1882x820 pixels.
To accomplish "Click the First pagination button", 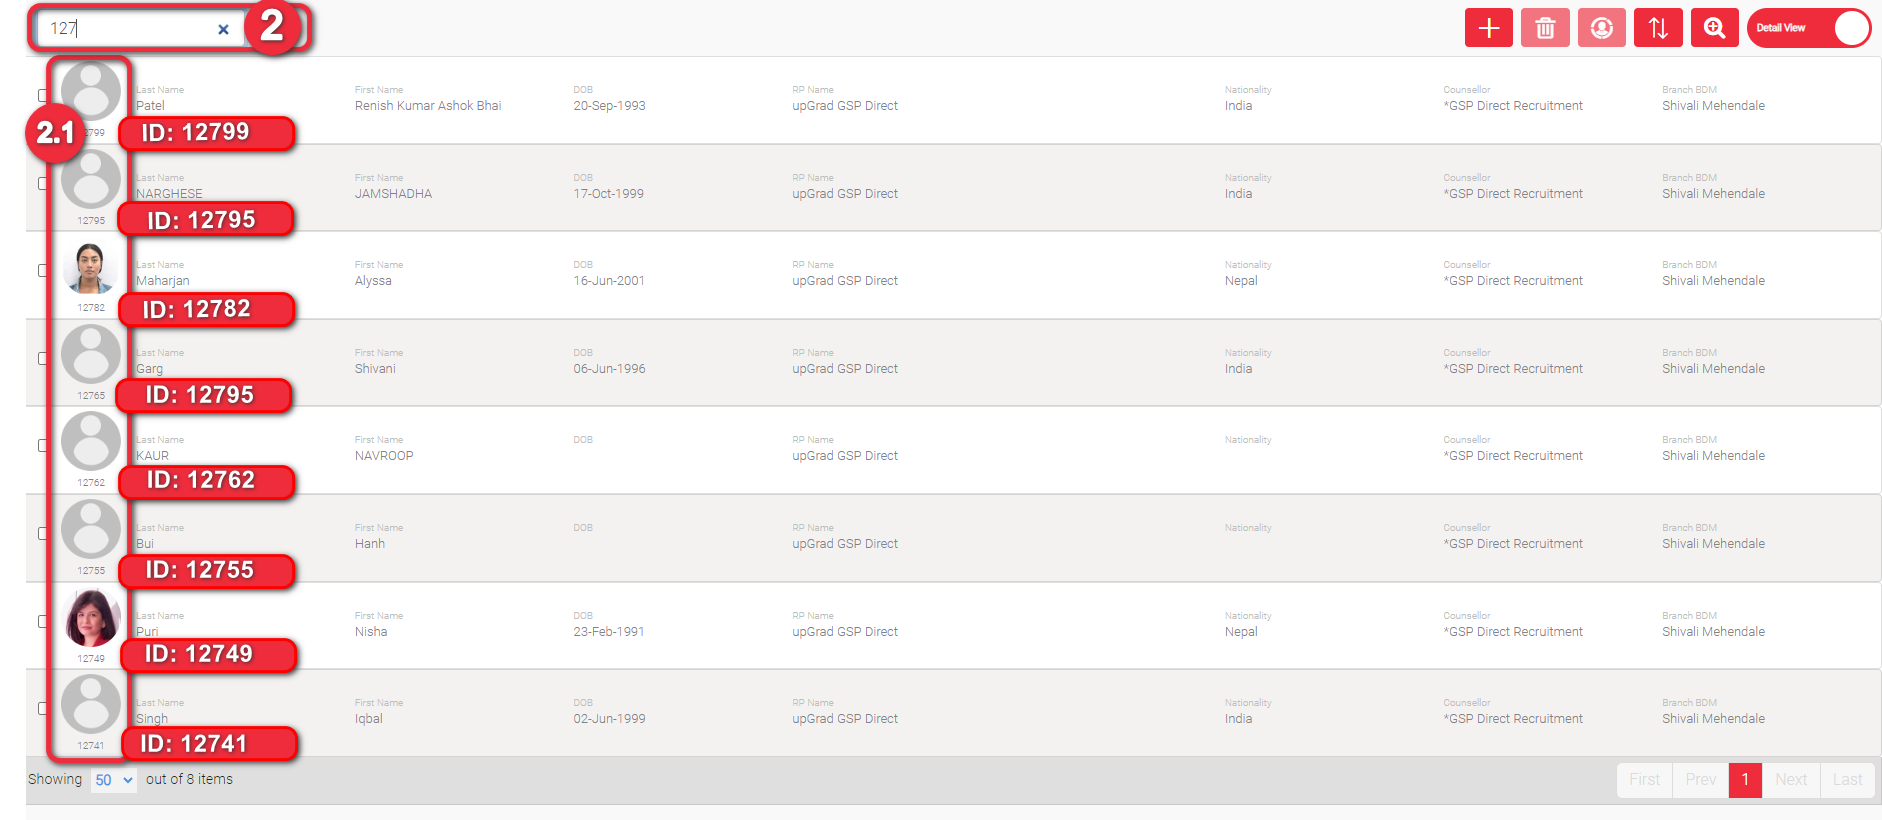I will coord(1644,780).
